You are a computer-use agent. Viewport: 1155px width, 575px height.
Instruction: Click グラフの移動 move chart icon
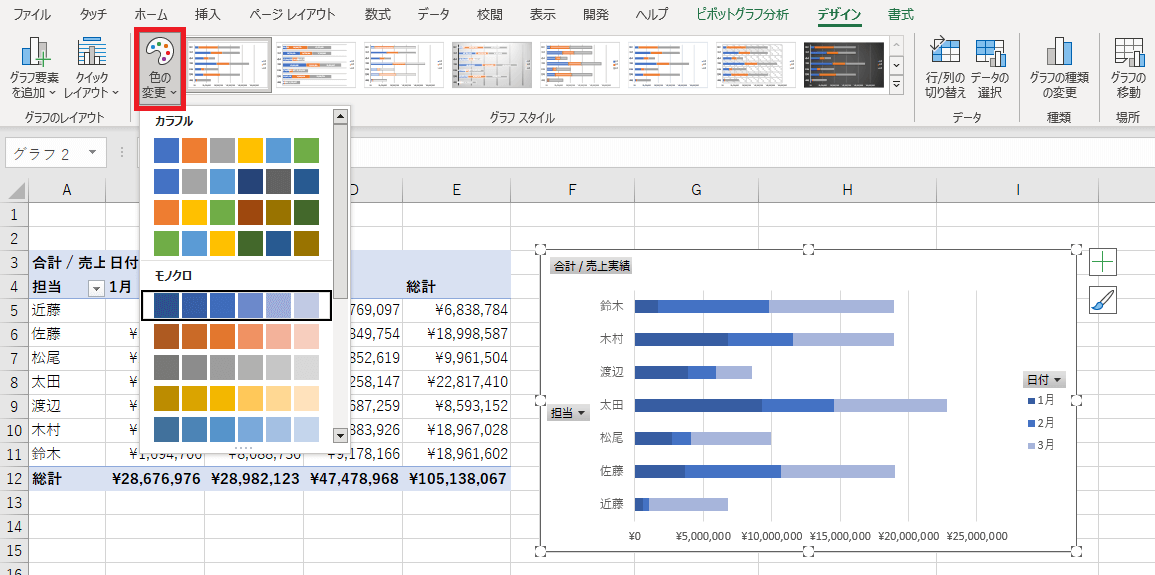pyautogui.click(x=1128, y=69)
